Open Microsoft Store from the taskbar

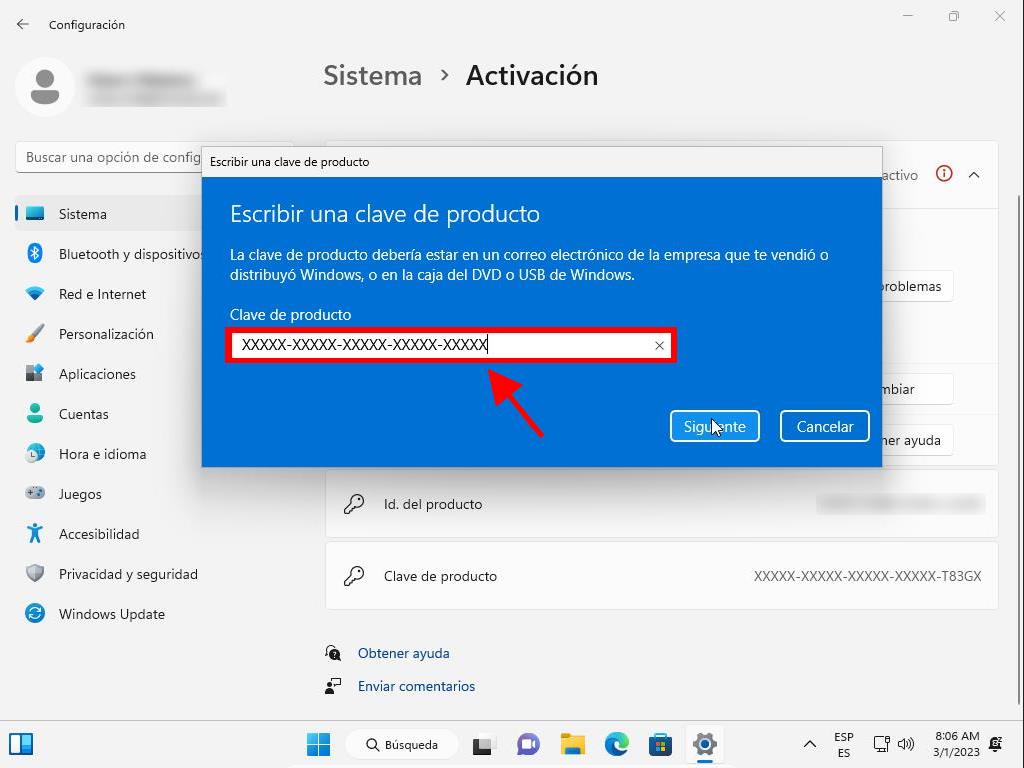point(660,744)
